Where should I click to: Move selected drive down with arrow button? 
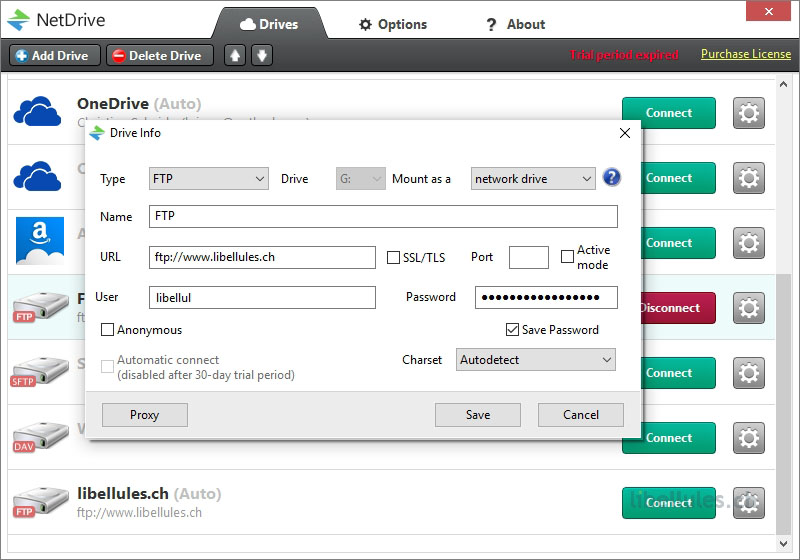click(262, 55)
